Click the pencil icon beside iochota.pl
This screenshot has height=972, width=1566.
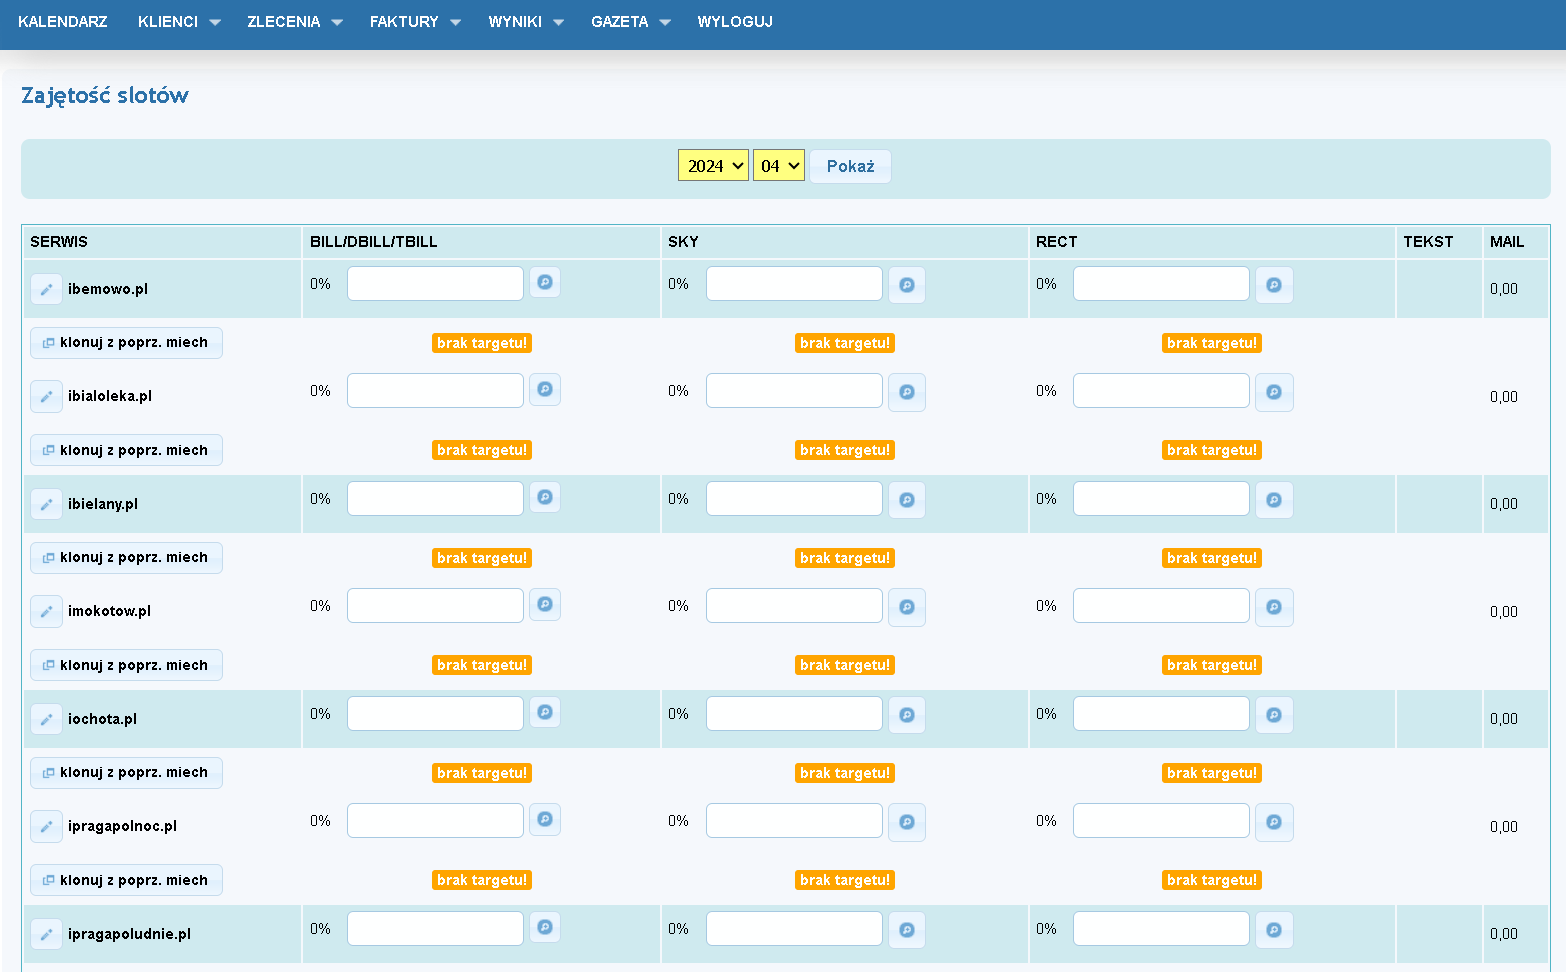click(x=46, y=719)
